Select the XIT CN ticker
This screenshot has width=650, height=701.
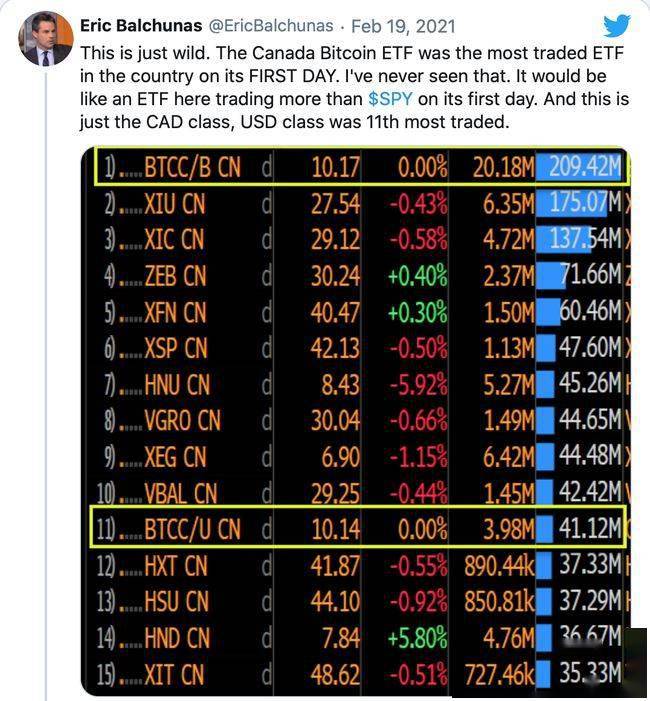174,674
